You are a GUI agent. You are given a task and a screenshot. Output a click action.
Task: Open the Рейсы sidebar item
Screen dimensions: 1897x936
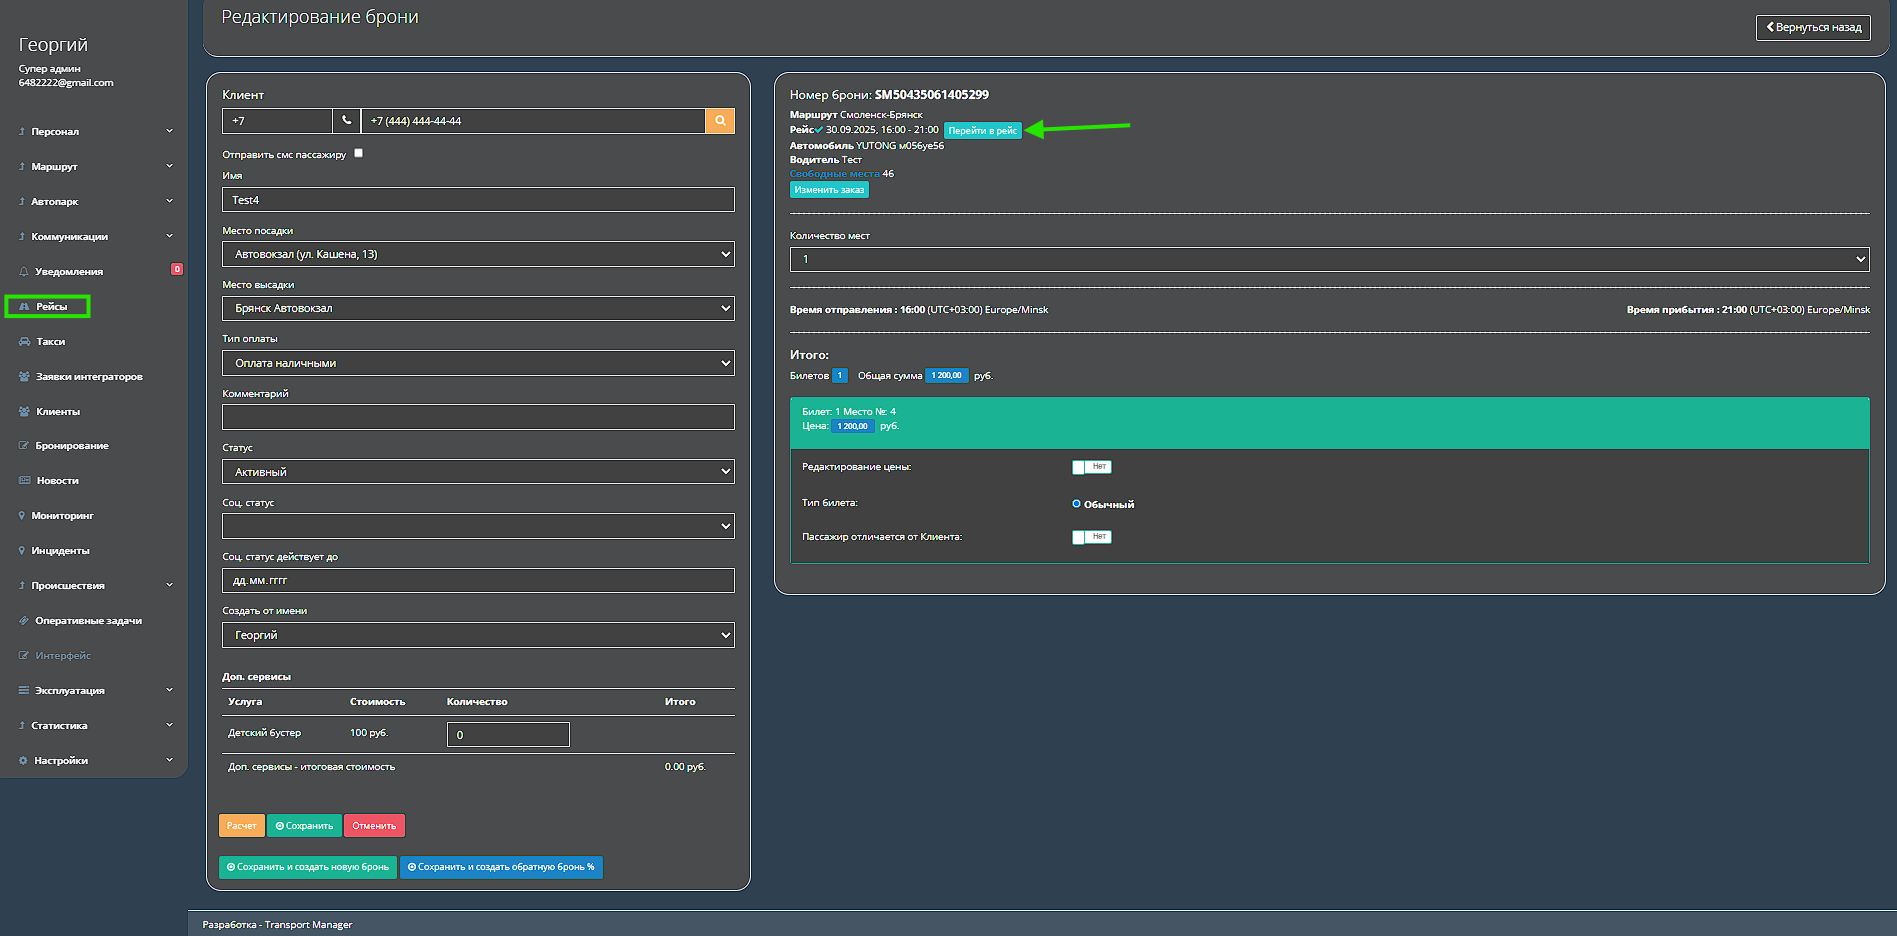48,307
